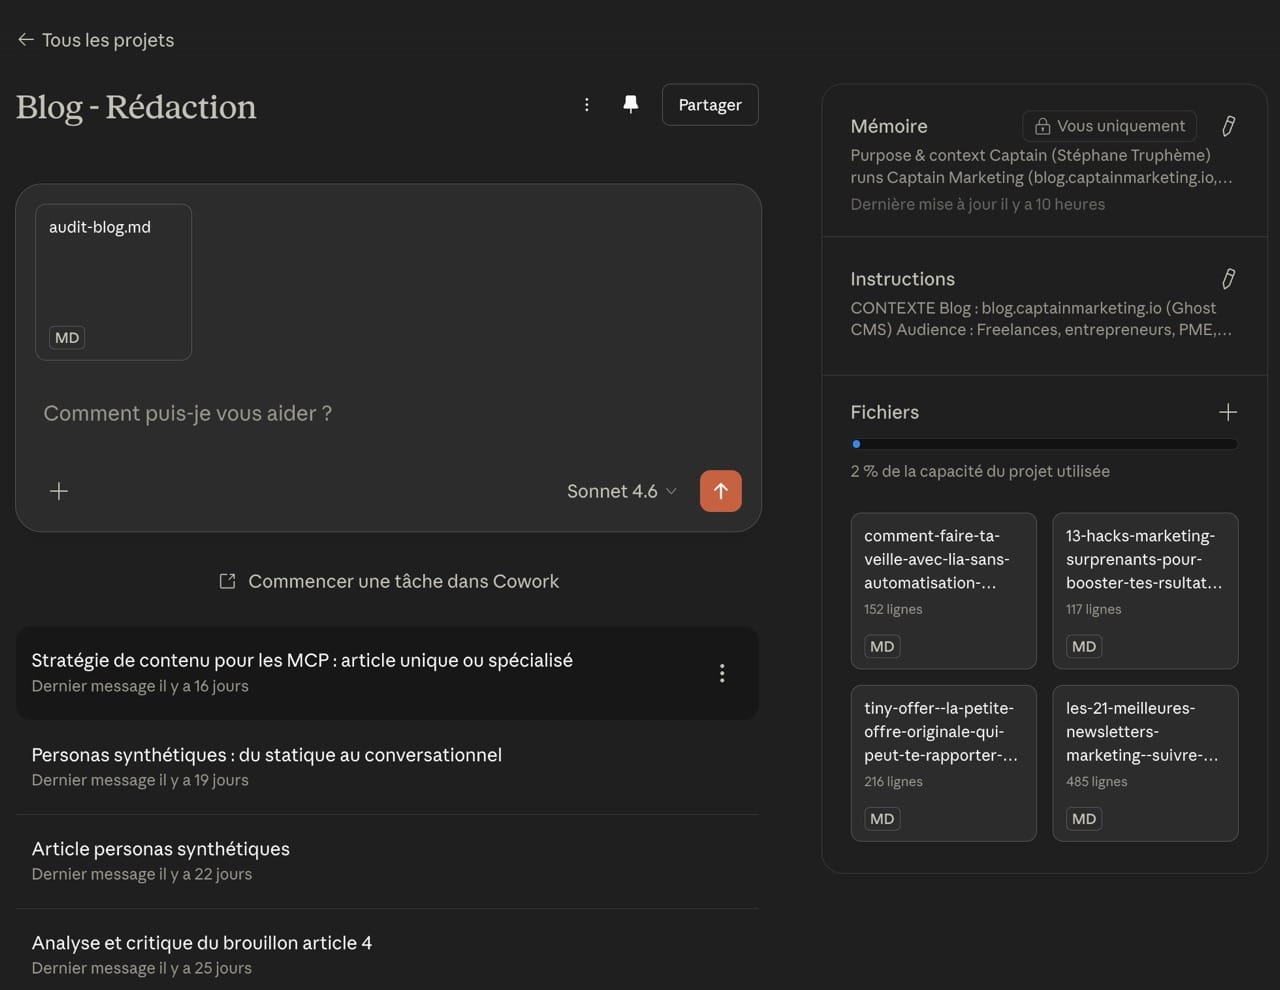This screenshot has height=990, width=1280.
Task: Open the Article personas synthétiques conversation
Action: (x=387, y=861)
